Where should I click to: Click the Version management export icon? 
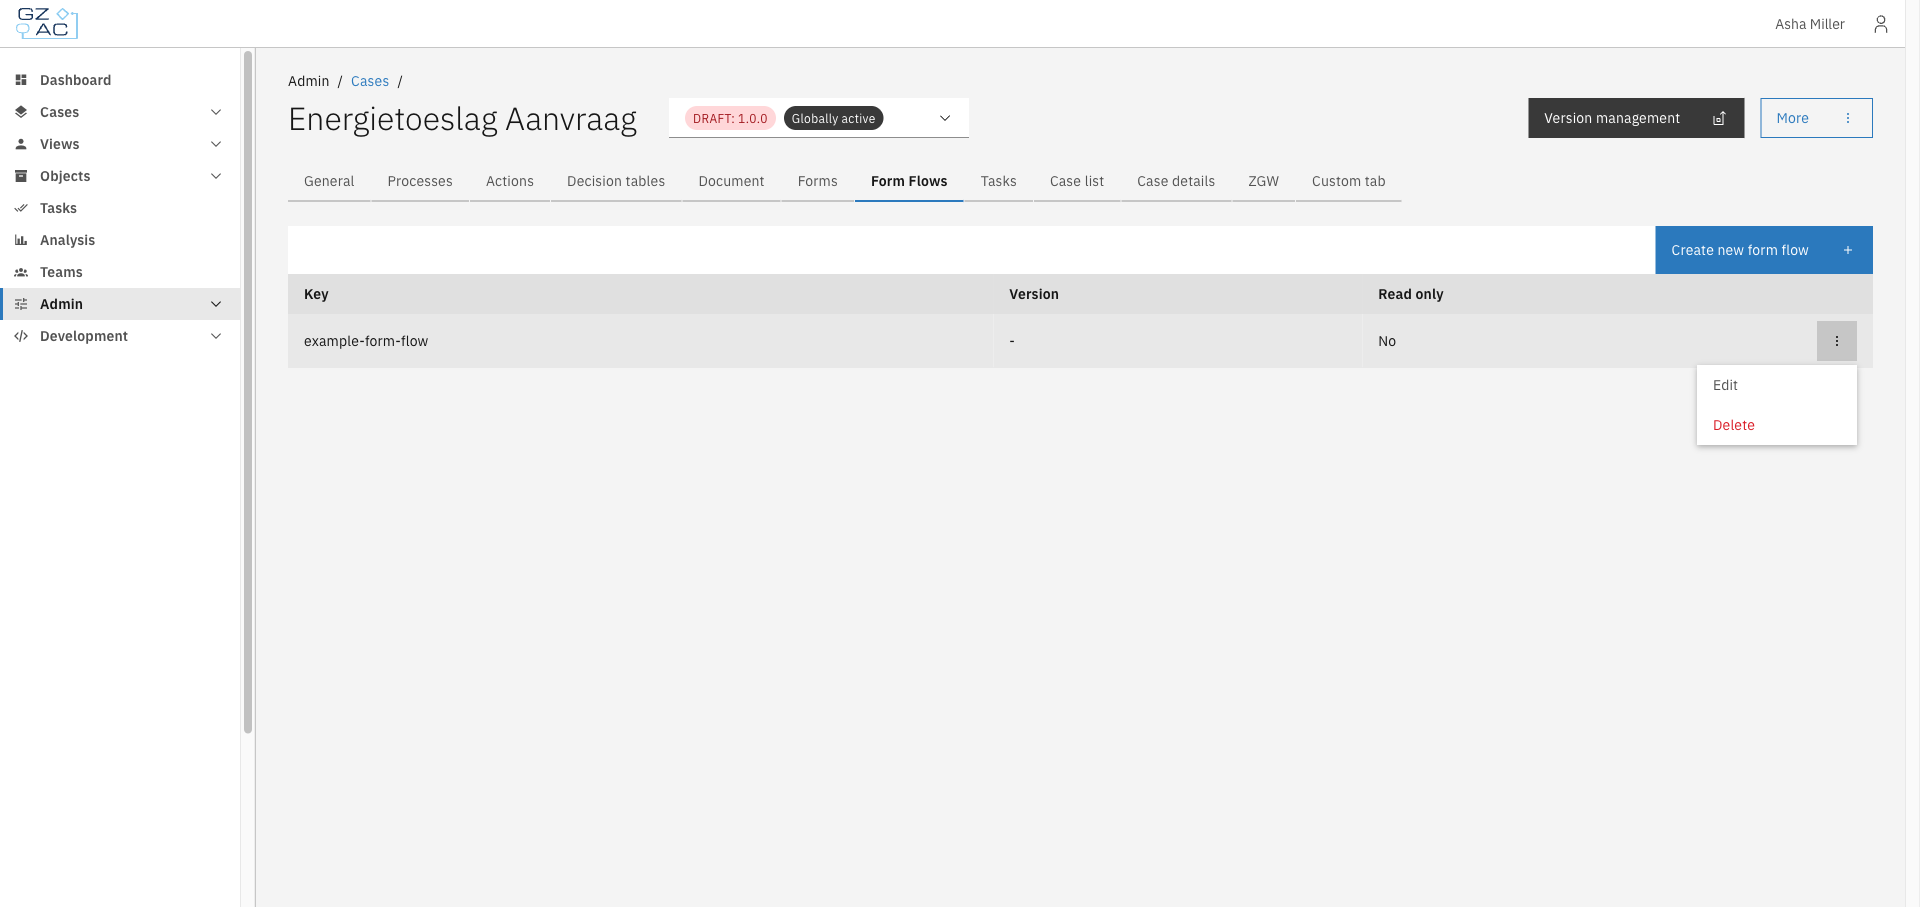pos(1719,118)
